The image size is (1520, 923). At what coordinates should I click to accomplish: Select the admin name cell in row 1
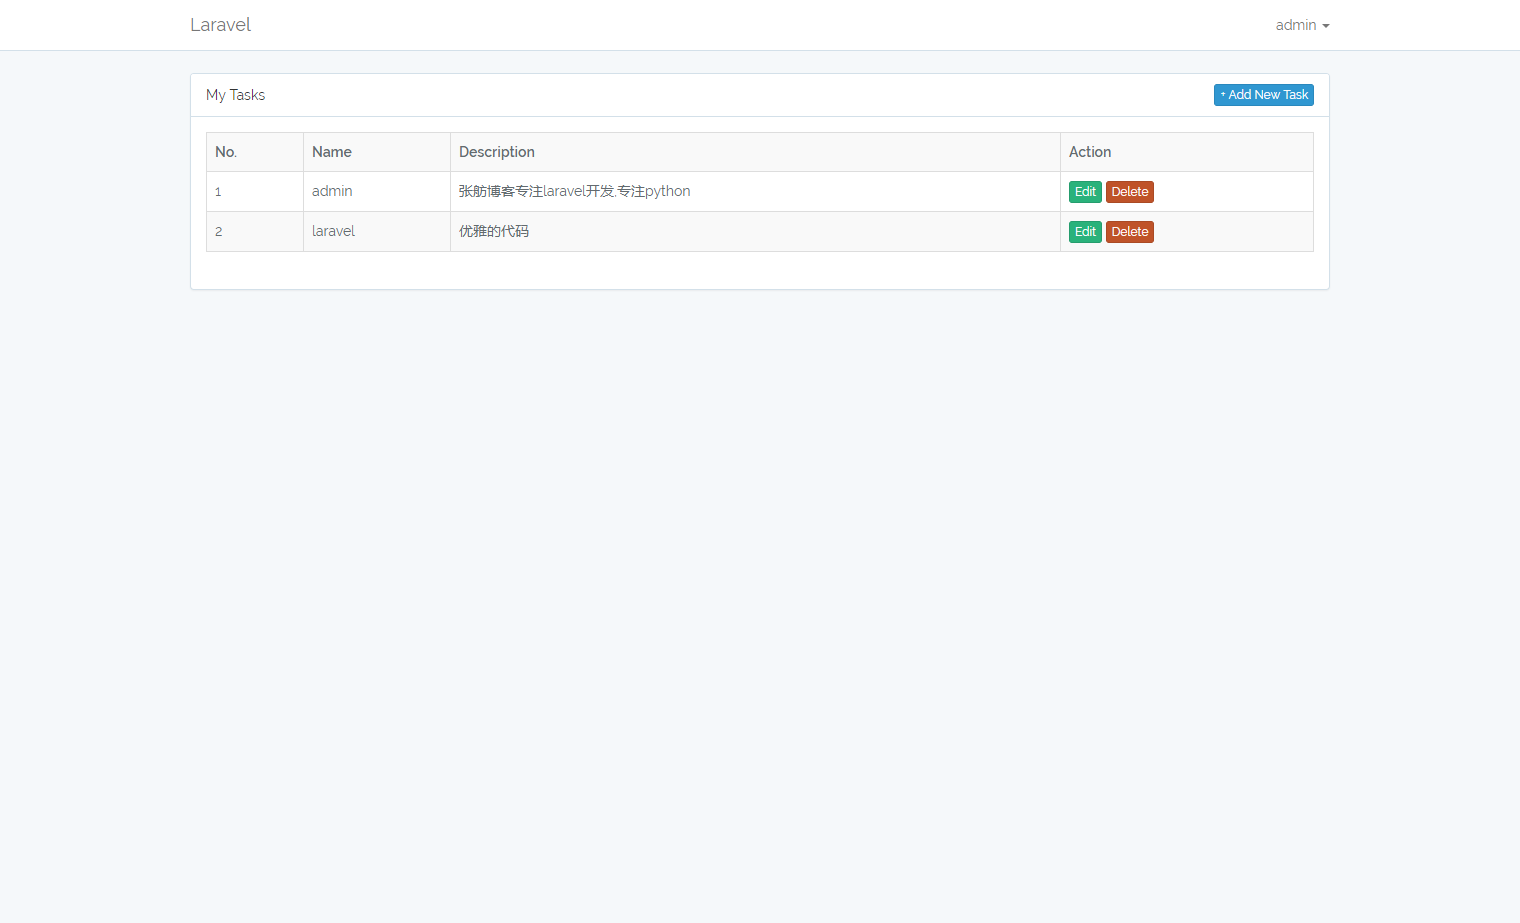pos(332,191)
